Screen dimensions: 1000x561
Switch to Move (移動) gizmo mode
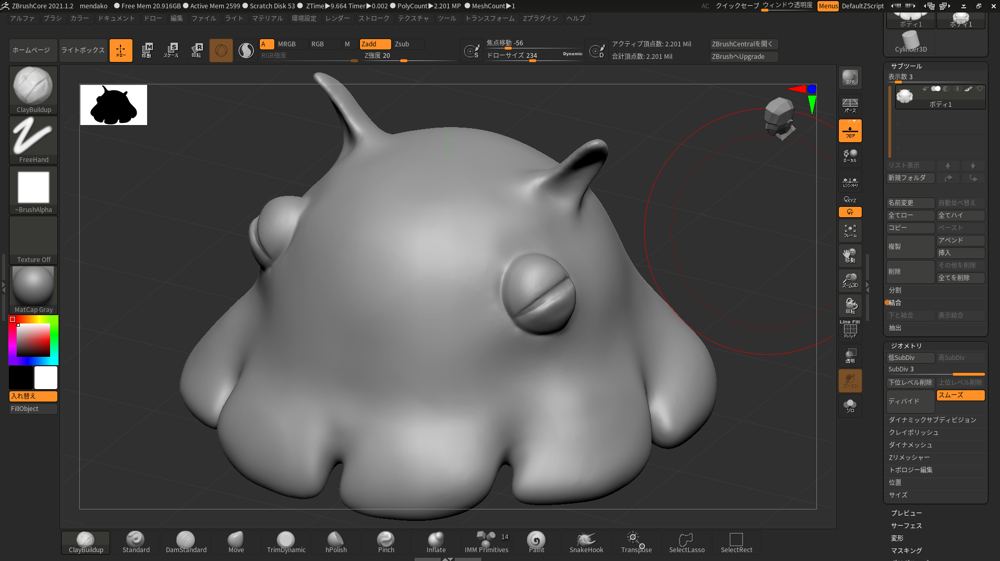[147, 50]
